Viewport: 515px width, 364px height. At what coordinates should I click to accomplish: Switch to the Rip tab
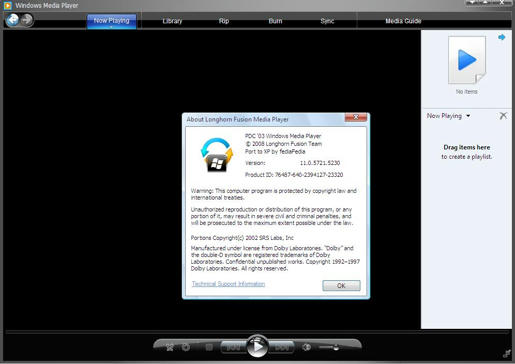pyautogui.click(x=224, y=21)
